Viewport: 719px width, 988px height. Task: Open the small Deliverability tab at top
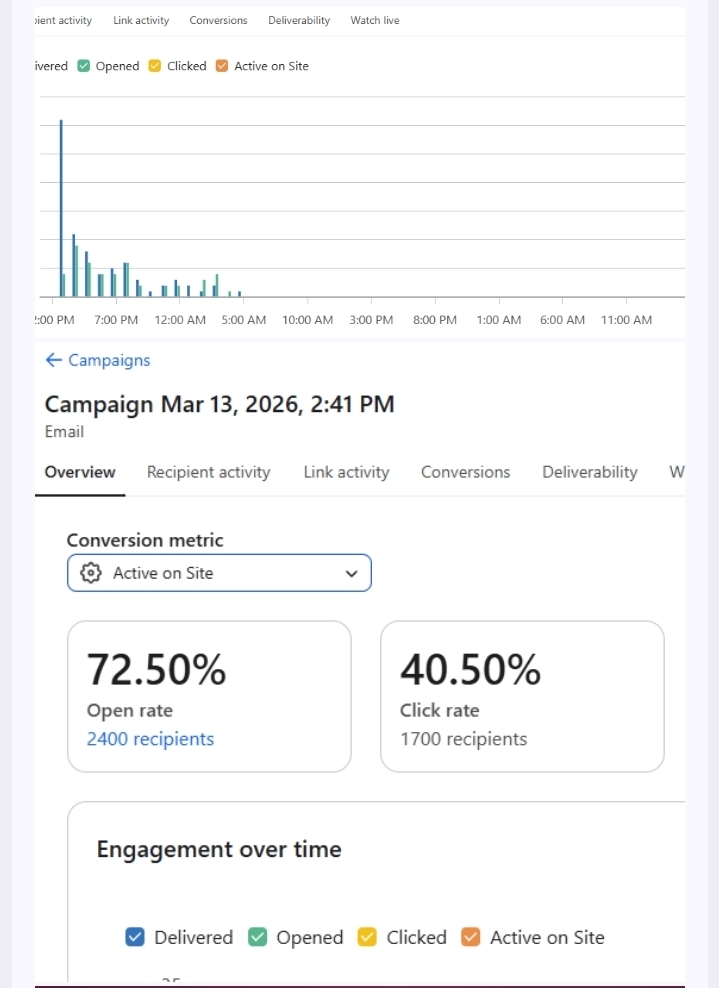click(299, 20)
